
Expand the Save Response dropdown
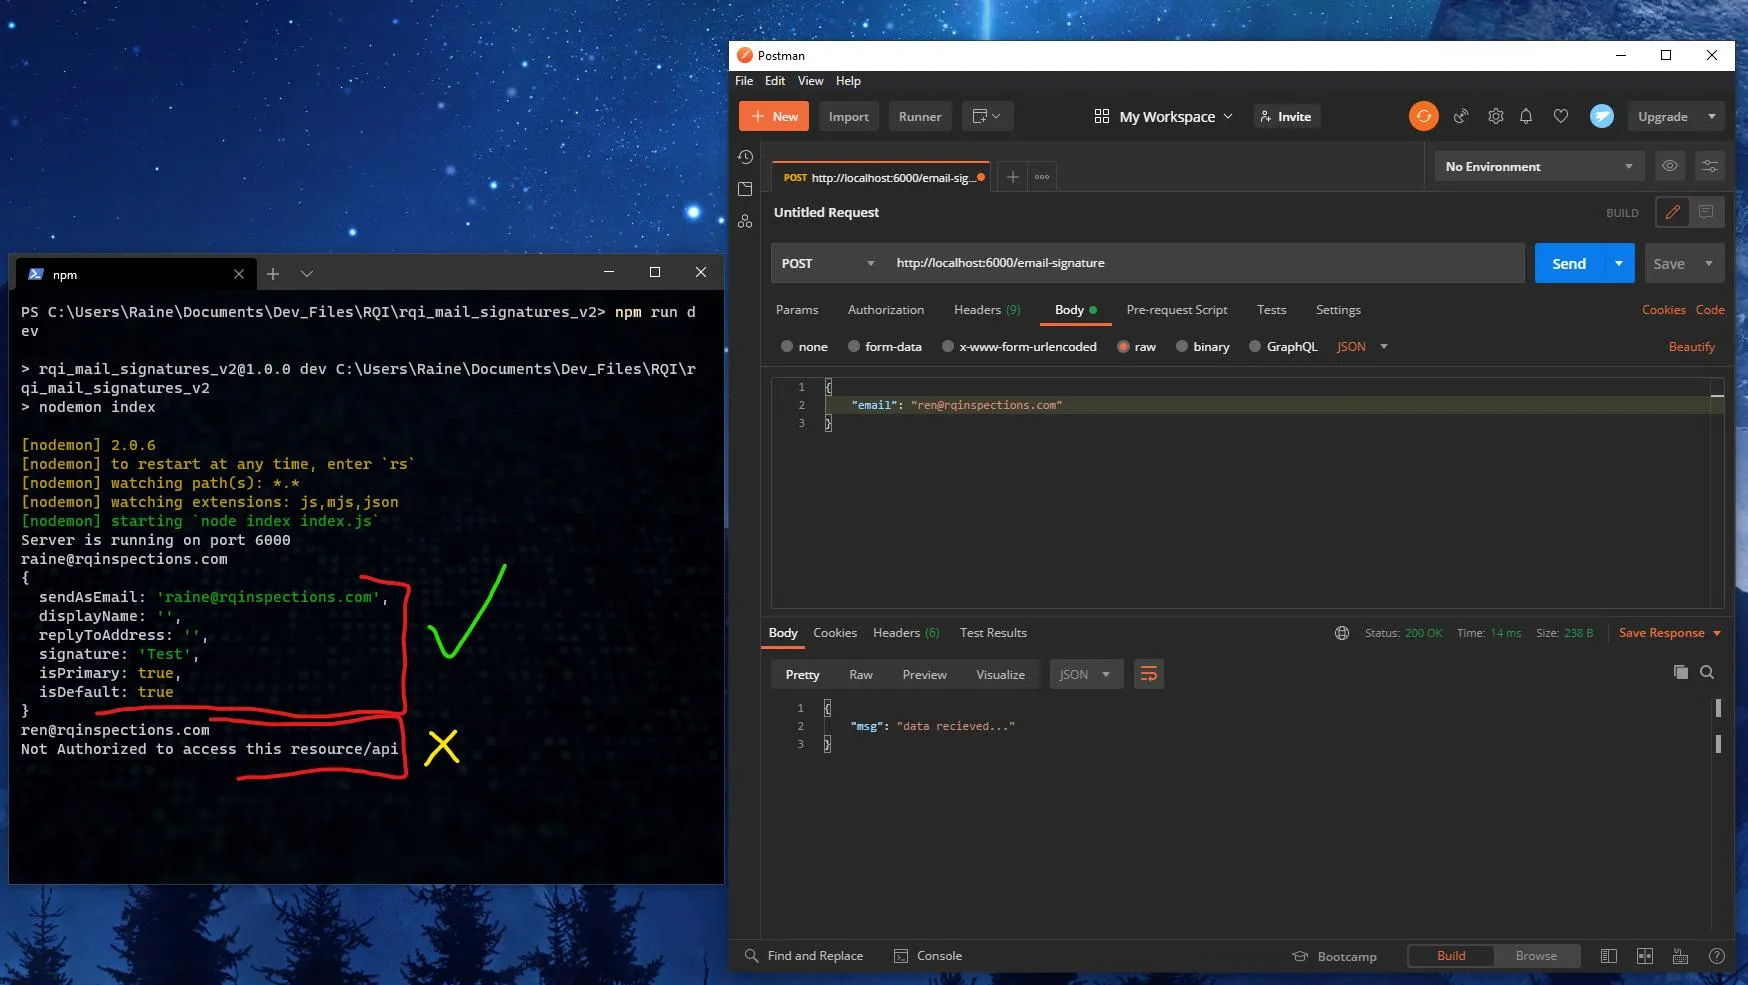pos(1717,633)
